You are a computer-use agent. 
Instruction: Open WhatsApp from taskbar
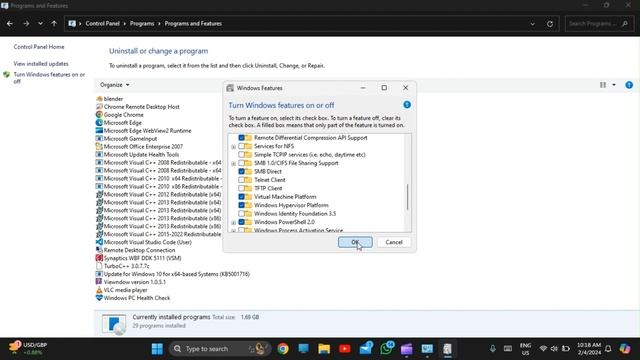pos(386,348)
